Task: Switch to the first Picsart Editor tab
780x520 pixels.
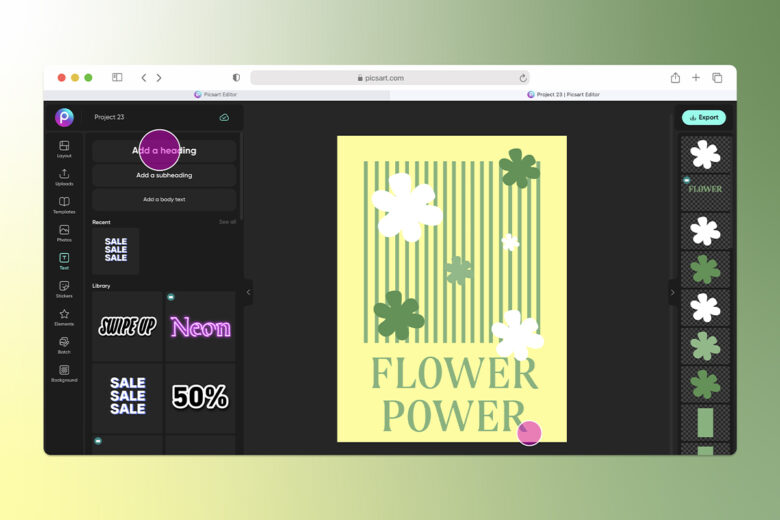Action: [x=215, y=94]
